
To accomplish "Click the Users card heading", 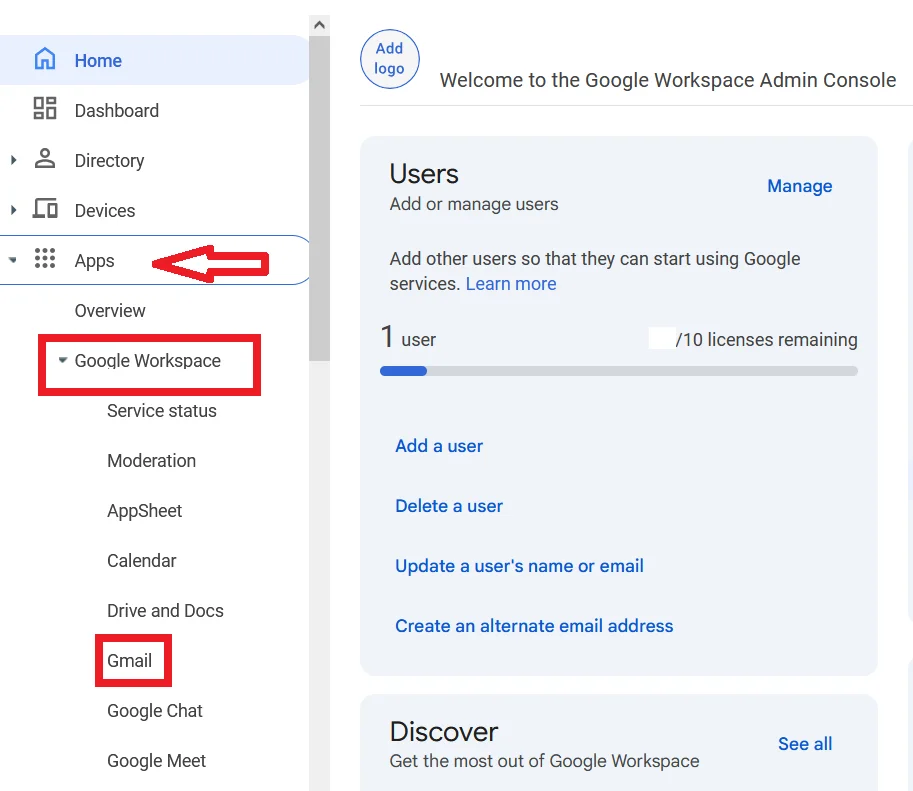I will [x=424, y=174].
